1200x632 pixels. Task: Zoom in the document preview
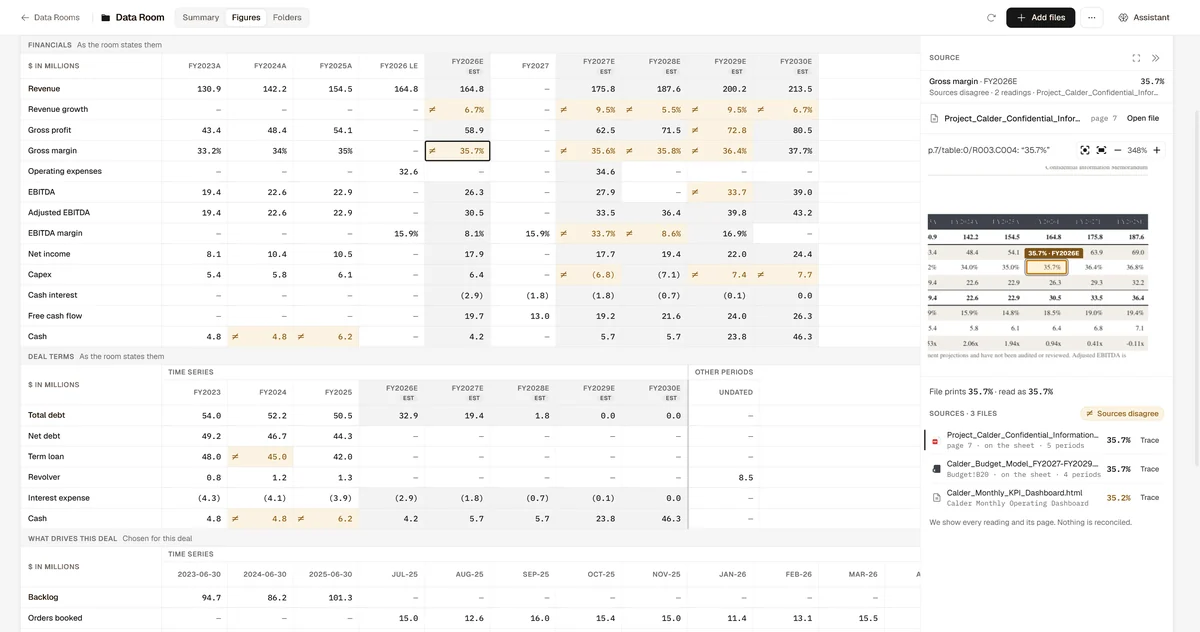point(1157,150)
